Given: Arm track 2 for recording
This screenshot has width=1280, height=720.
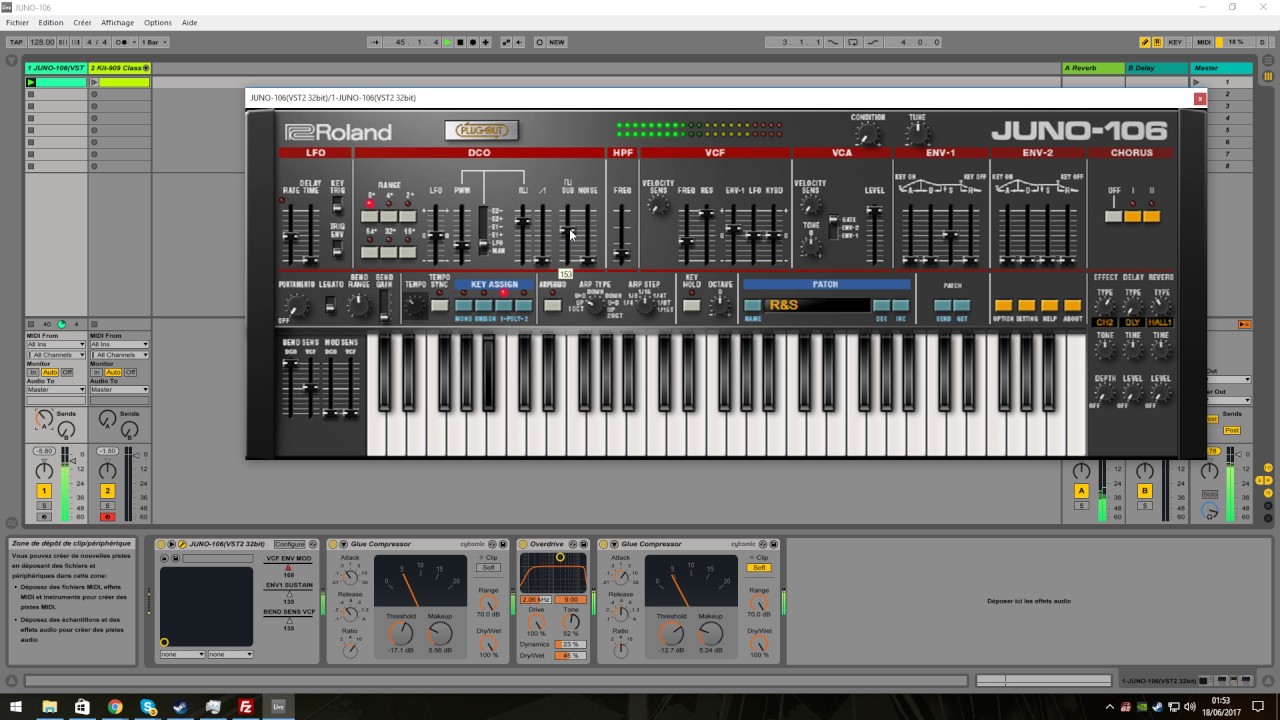Looking at the screenshot, I should (107, 516).
